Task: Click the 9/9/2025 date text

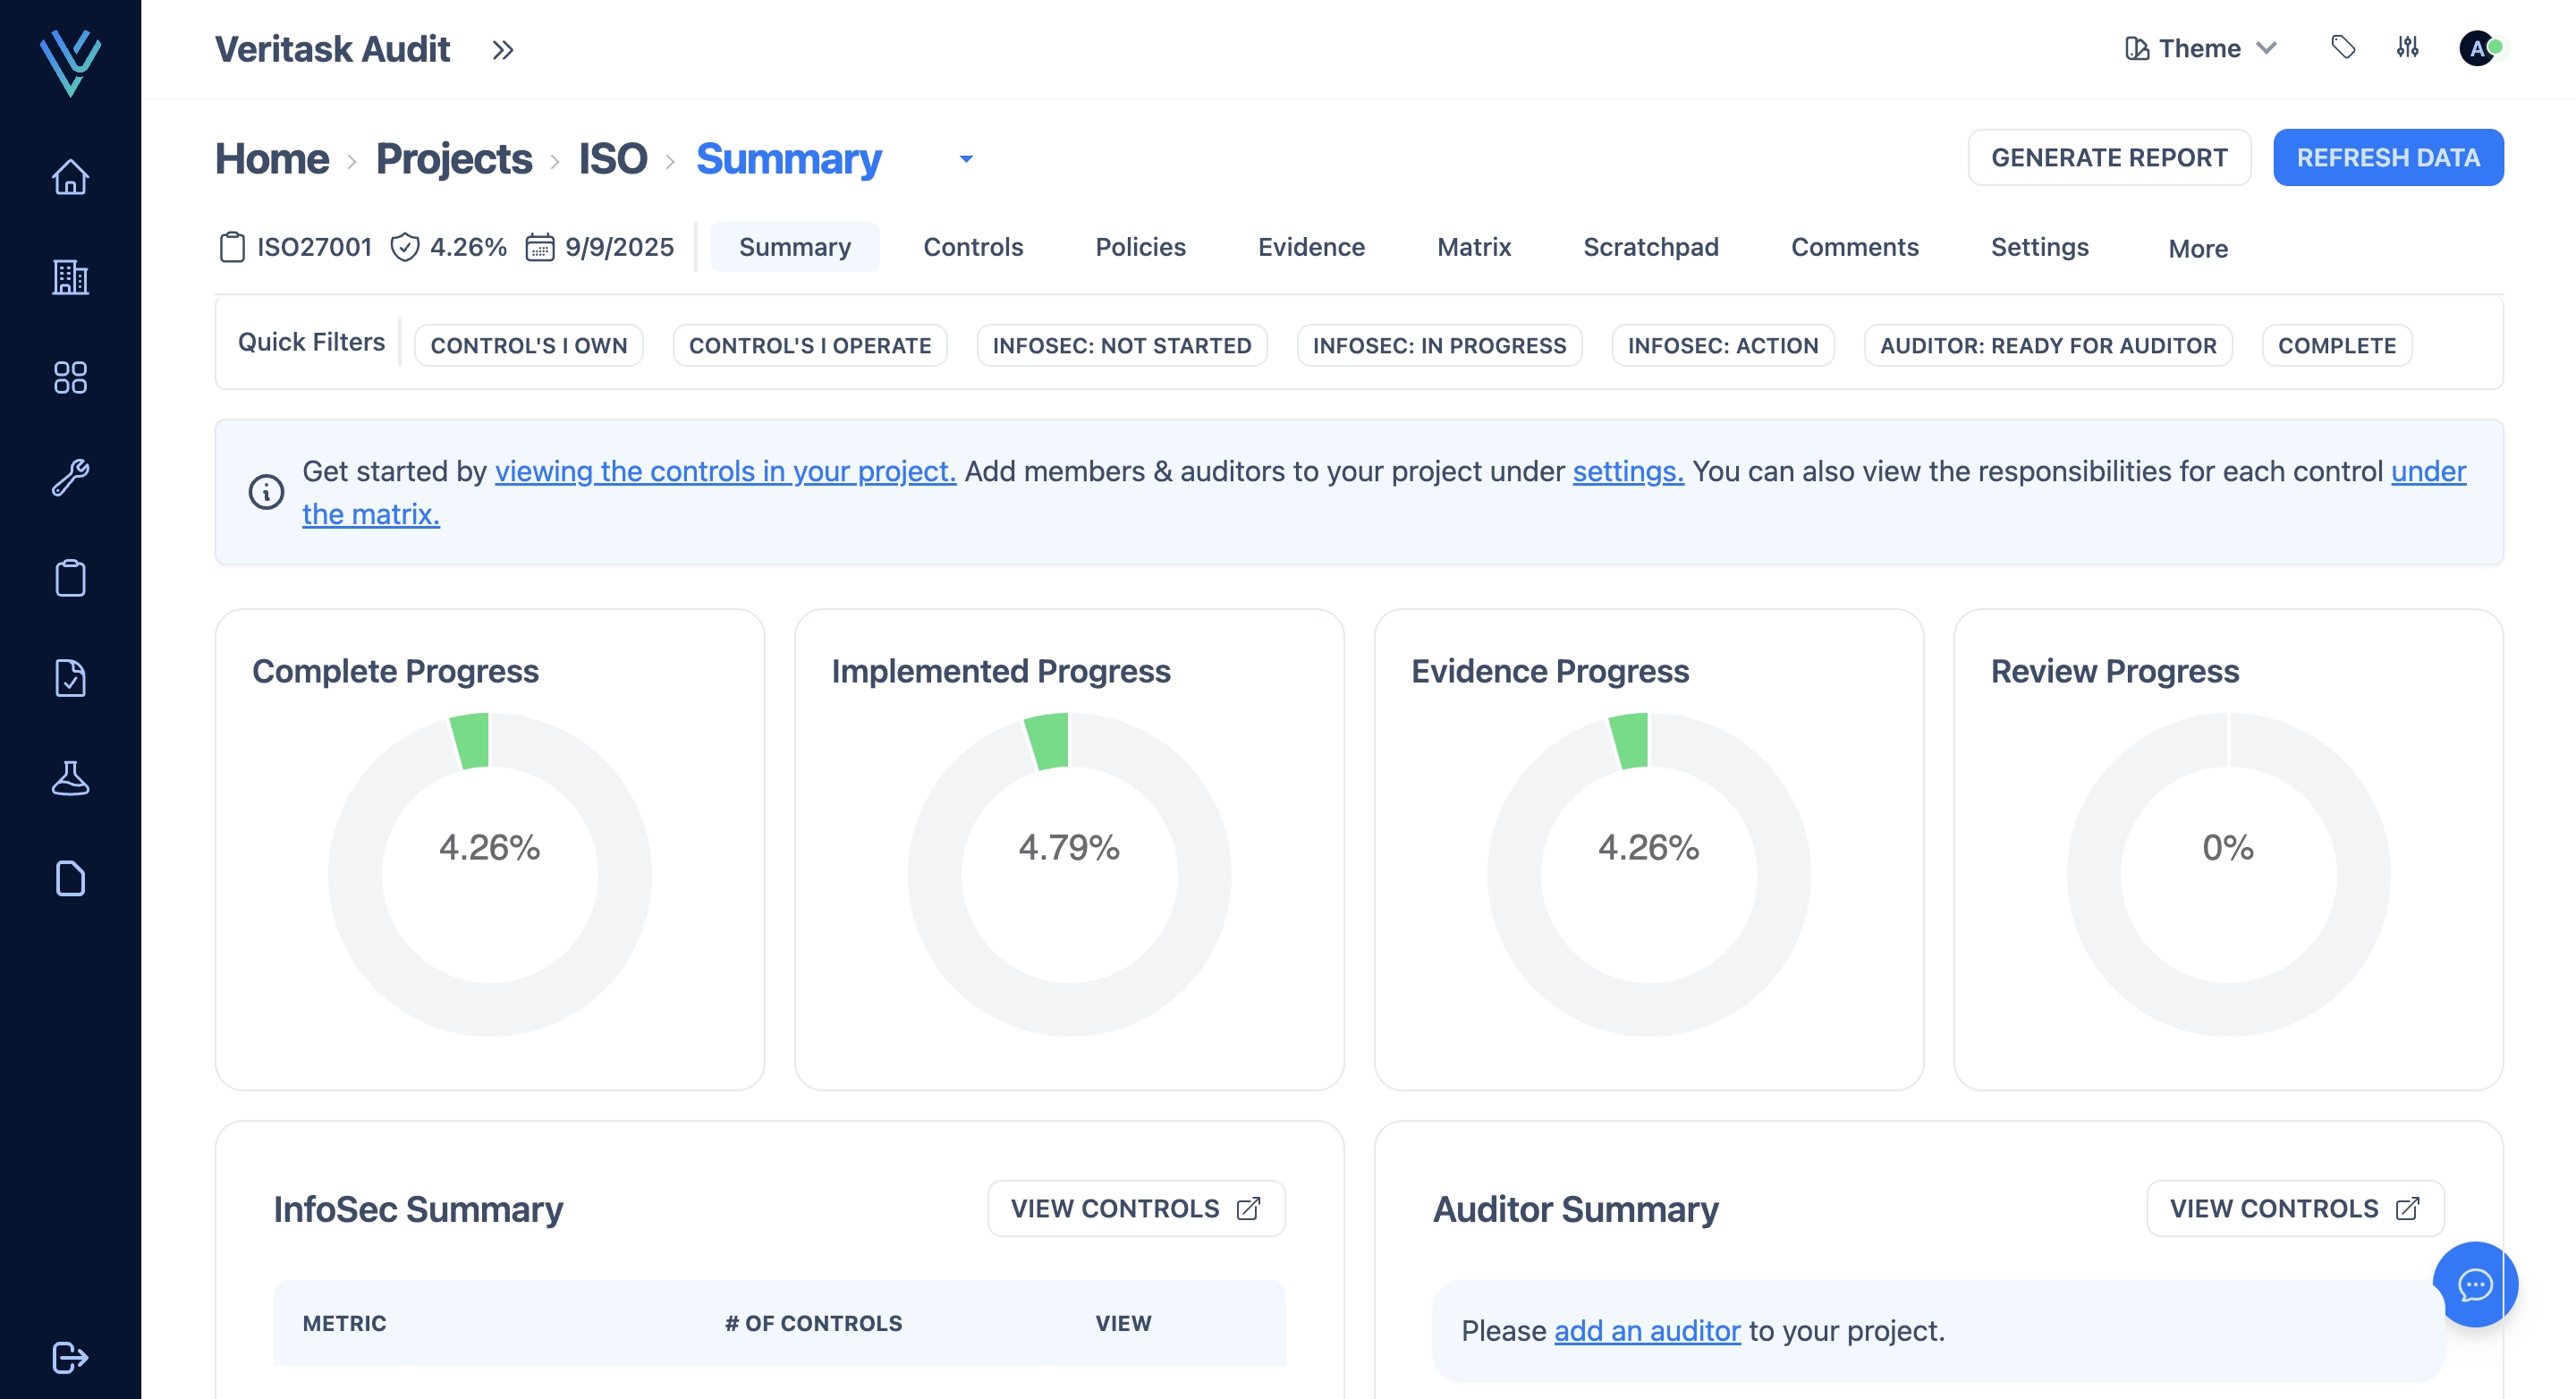Action: point(619,247)
